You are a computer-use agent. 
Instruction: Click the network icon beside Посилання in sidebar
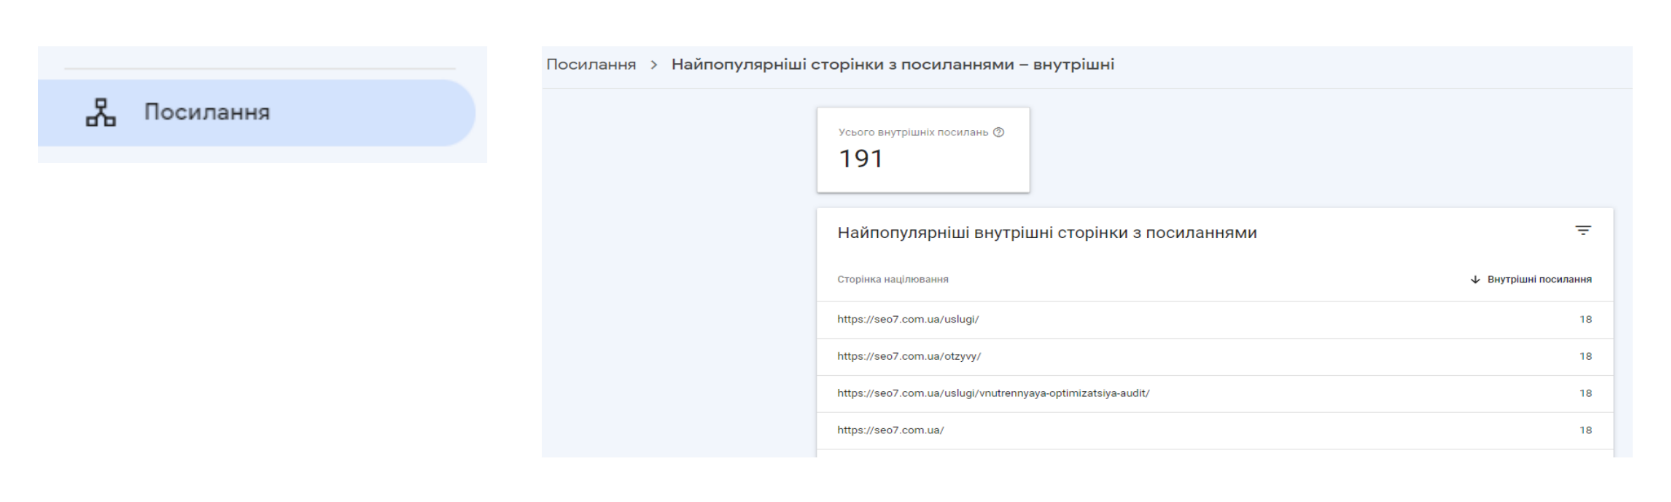100,114
